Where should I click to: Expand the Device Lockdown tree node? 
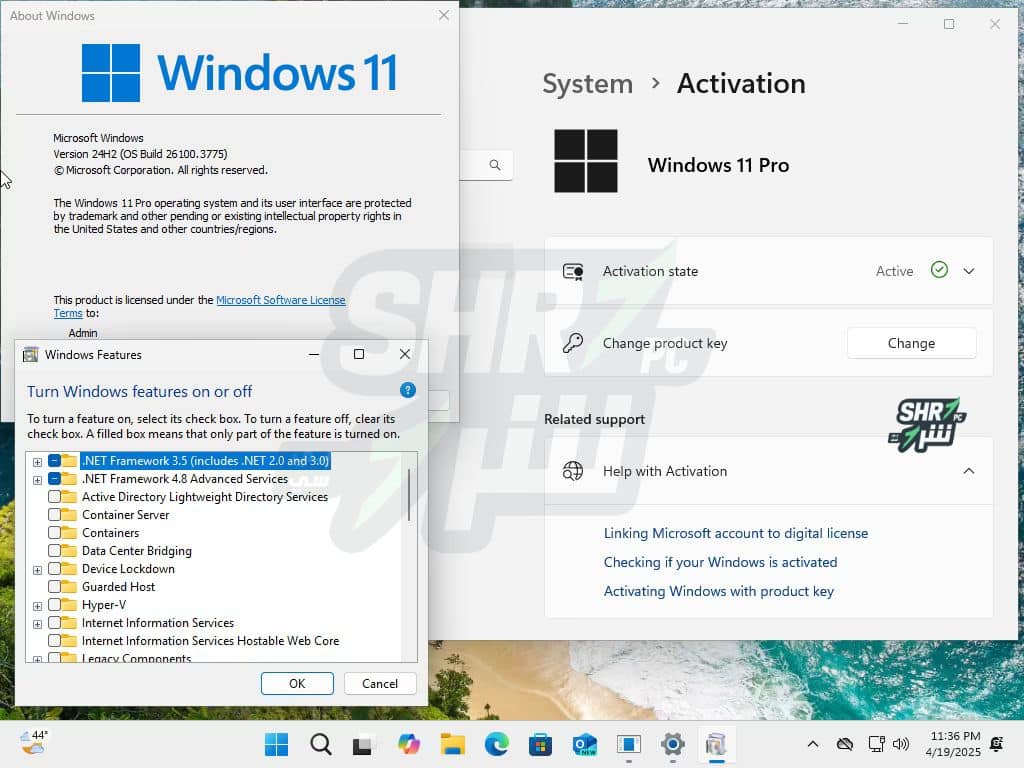coord(37,570)
